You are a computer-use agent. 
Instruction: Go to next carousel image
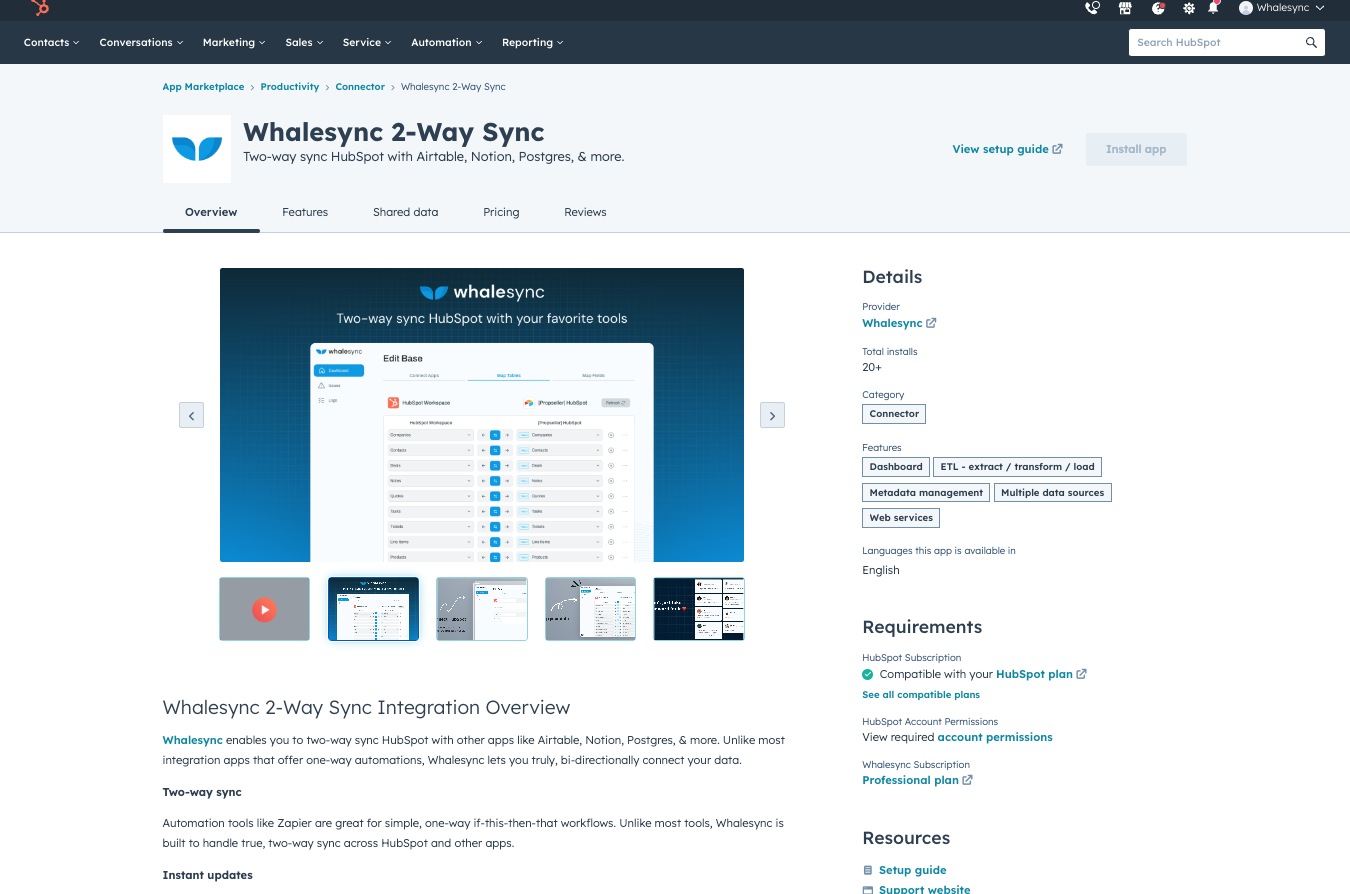772,415
